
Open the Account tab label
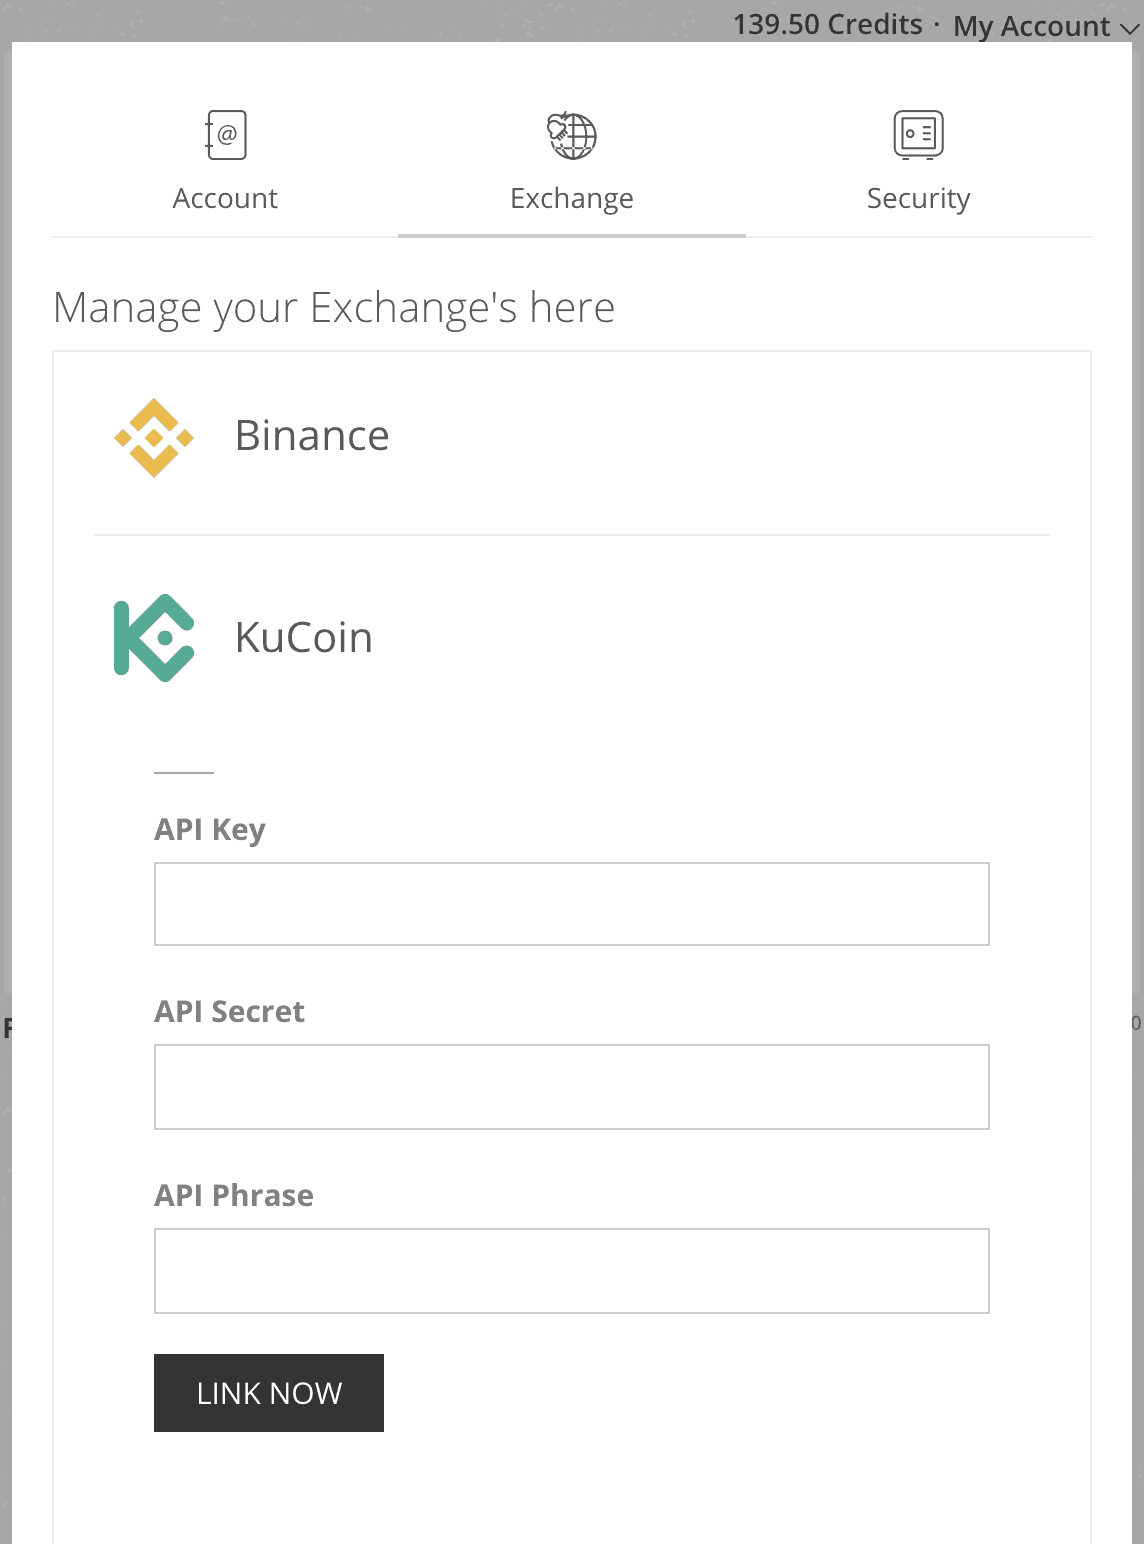click(225, 198)
